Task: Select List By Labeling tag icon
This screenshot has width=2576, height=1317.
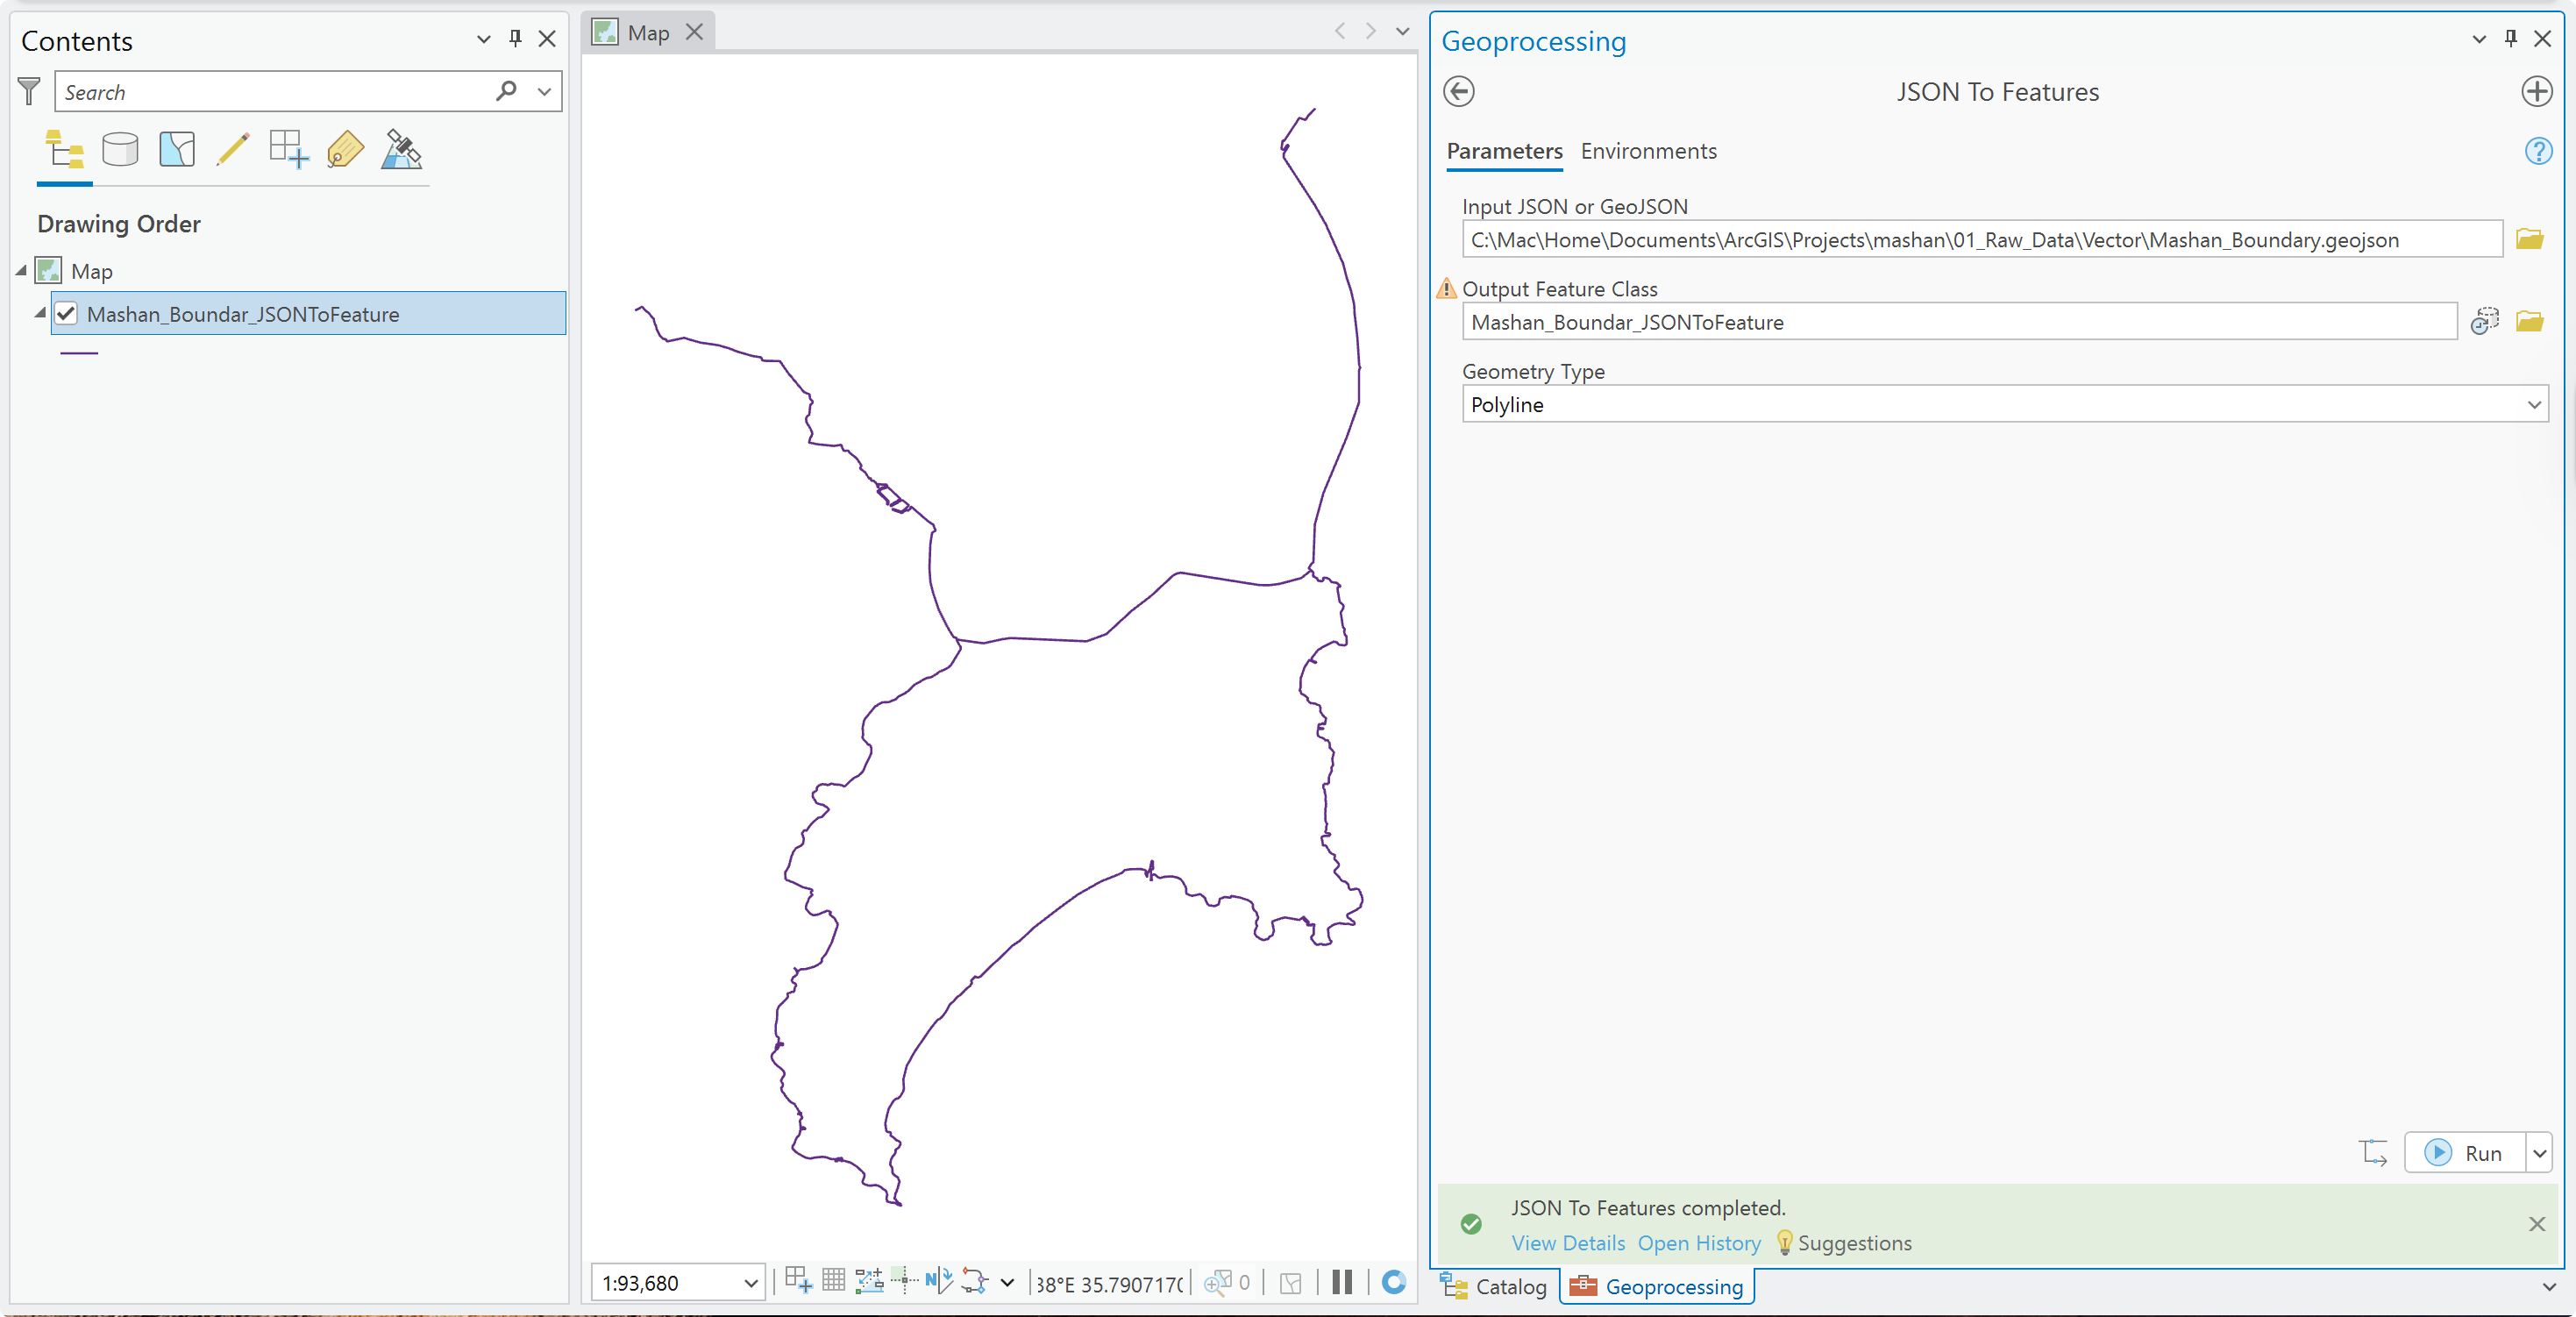Action: tap(345, 150)
